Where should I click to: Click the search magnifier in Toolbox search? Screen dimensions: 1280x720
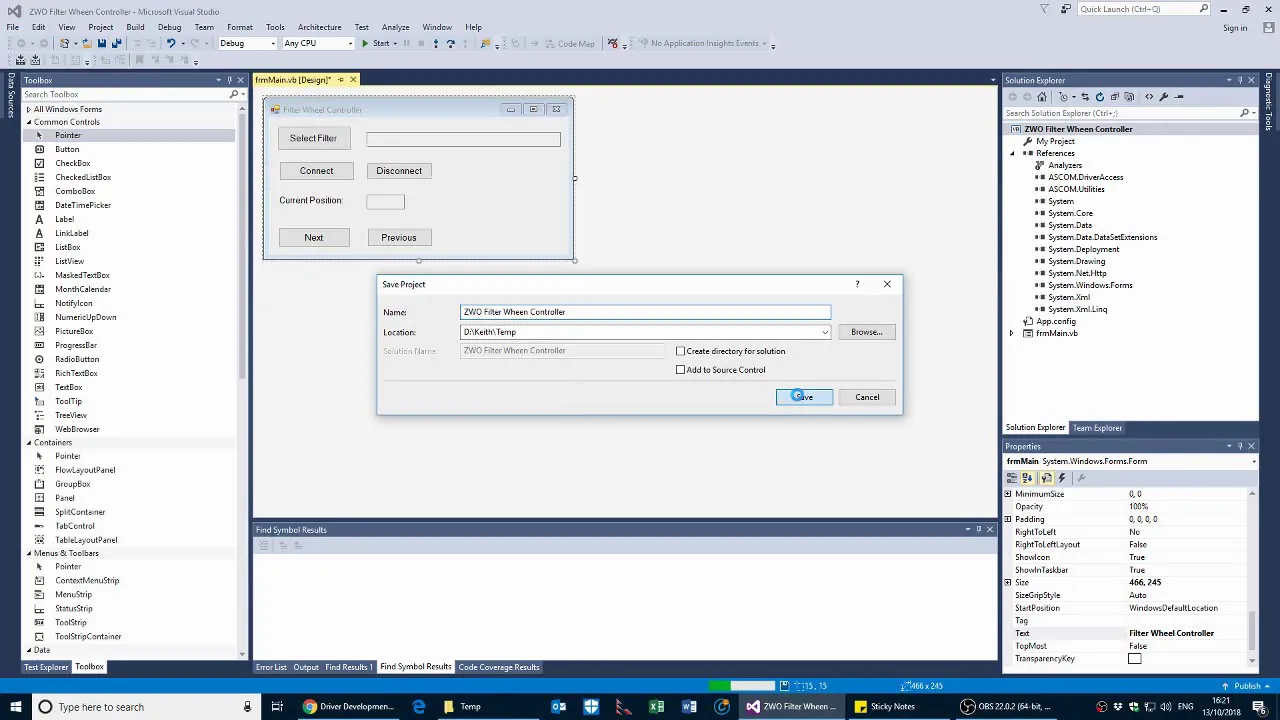point(234,94)
